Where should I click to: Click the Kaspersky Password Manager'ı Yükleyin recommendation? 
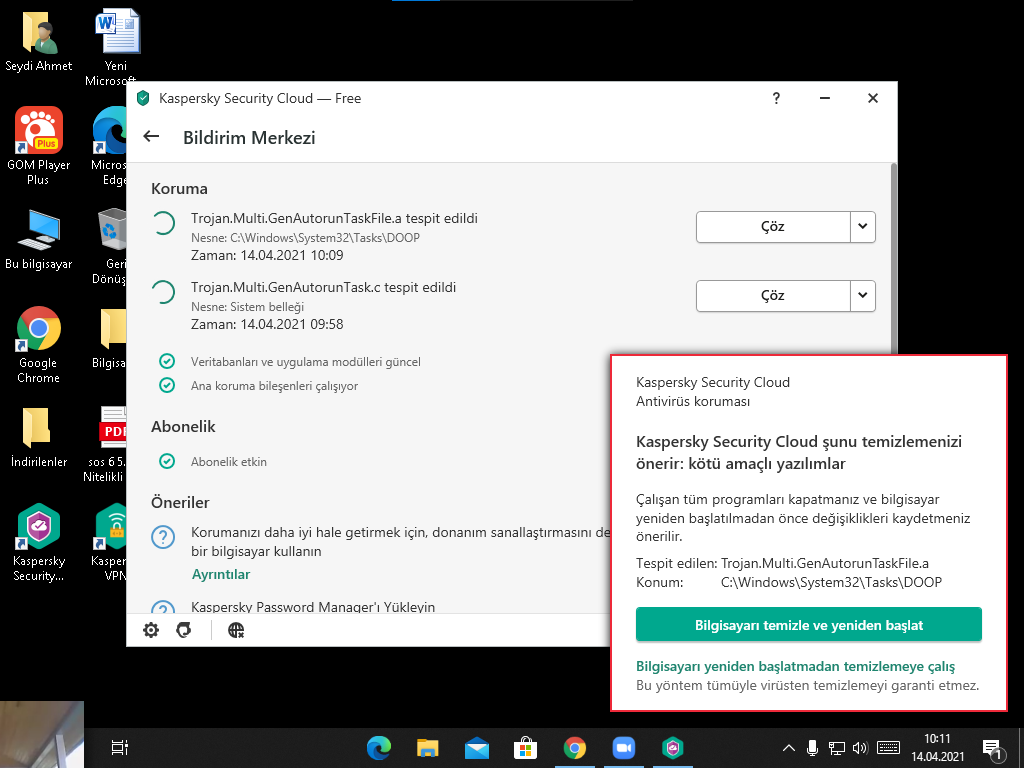pos(313,607)
